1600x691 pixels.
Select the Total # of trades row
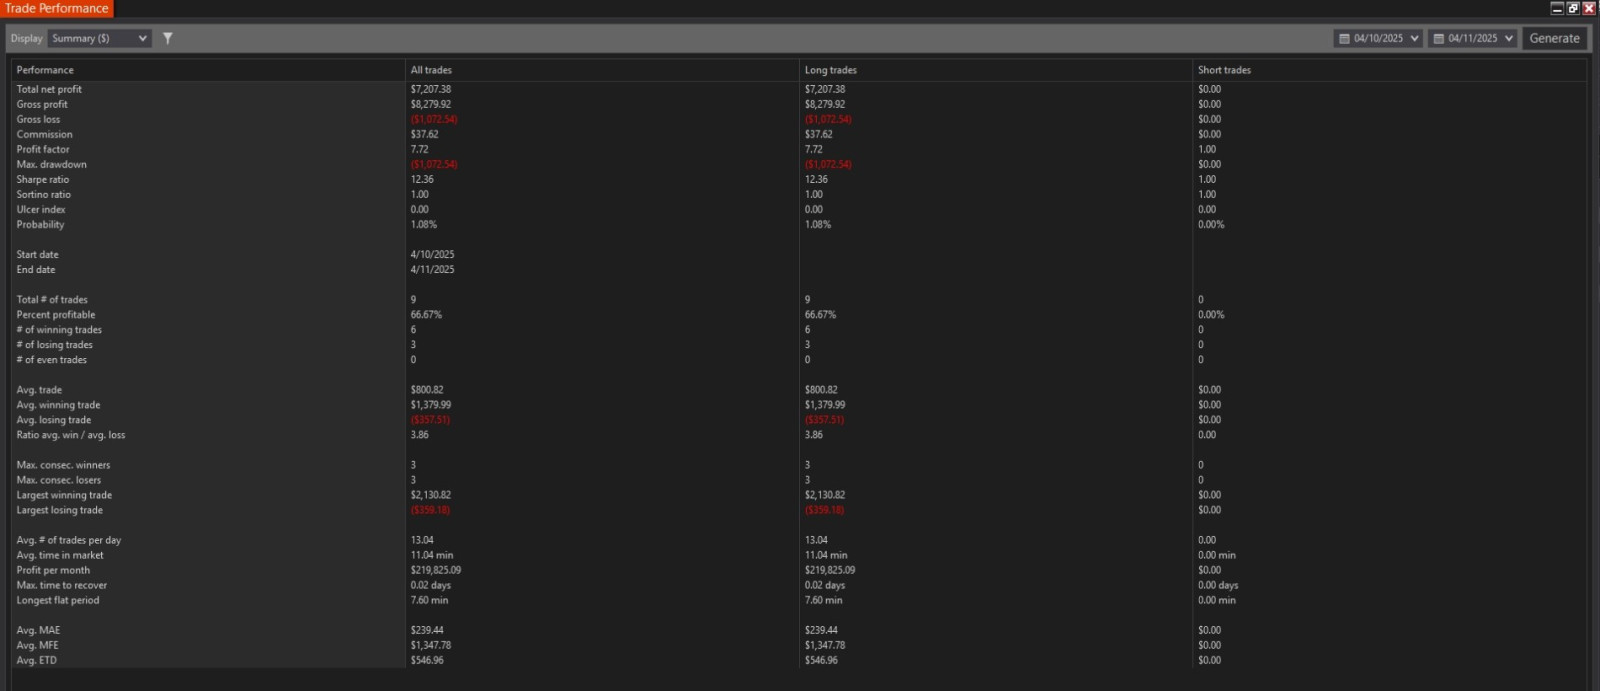(x=52, y=299)
